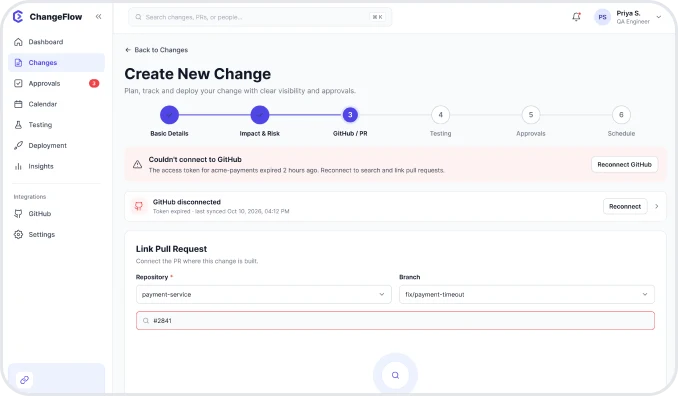Click the GitHub icon in Integrations
Image resolution: width=678 pixels, height=396 pixels.
(x=18, y=214)
